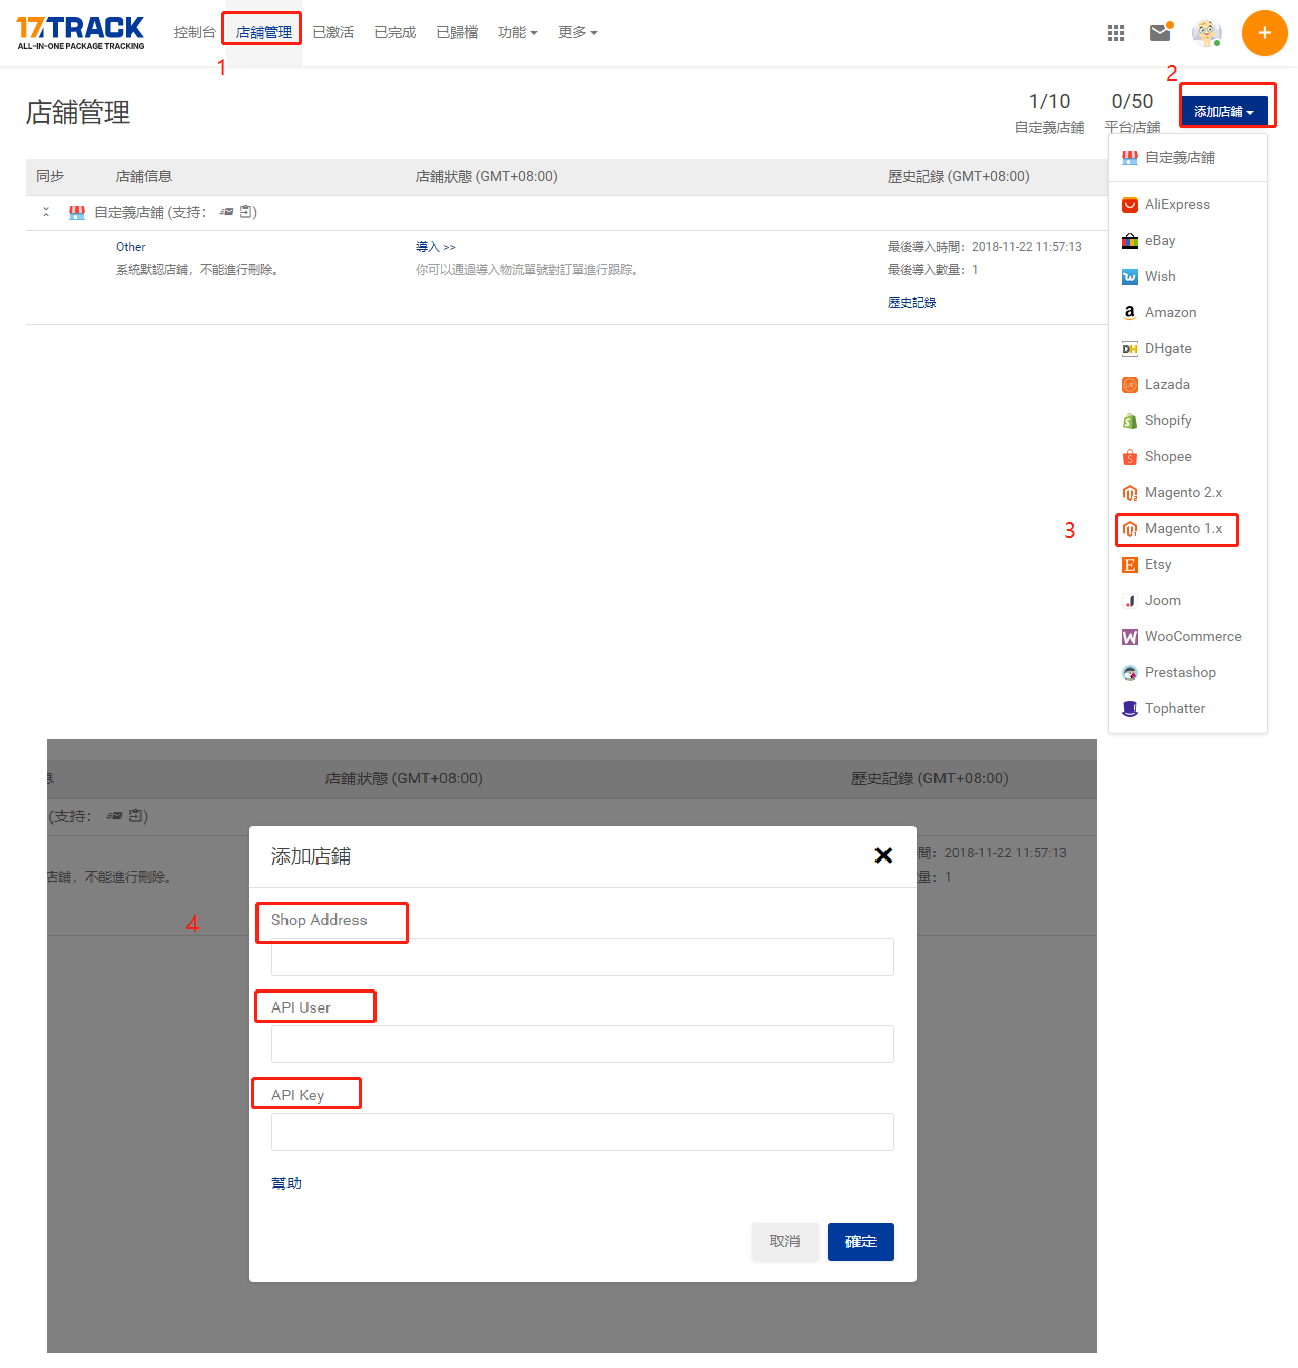Close the 添加店鋪 dialog

[883, 855]
